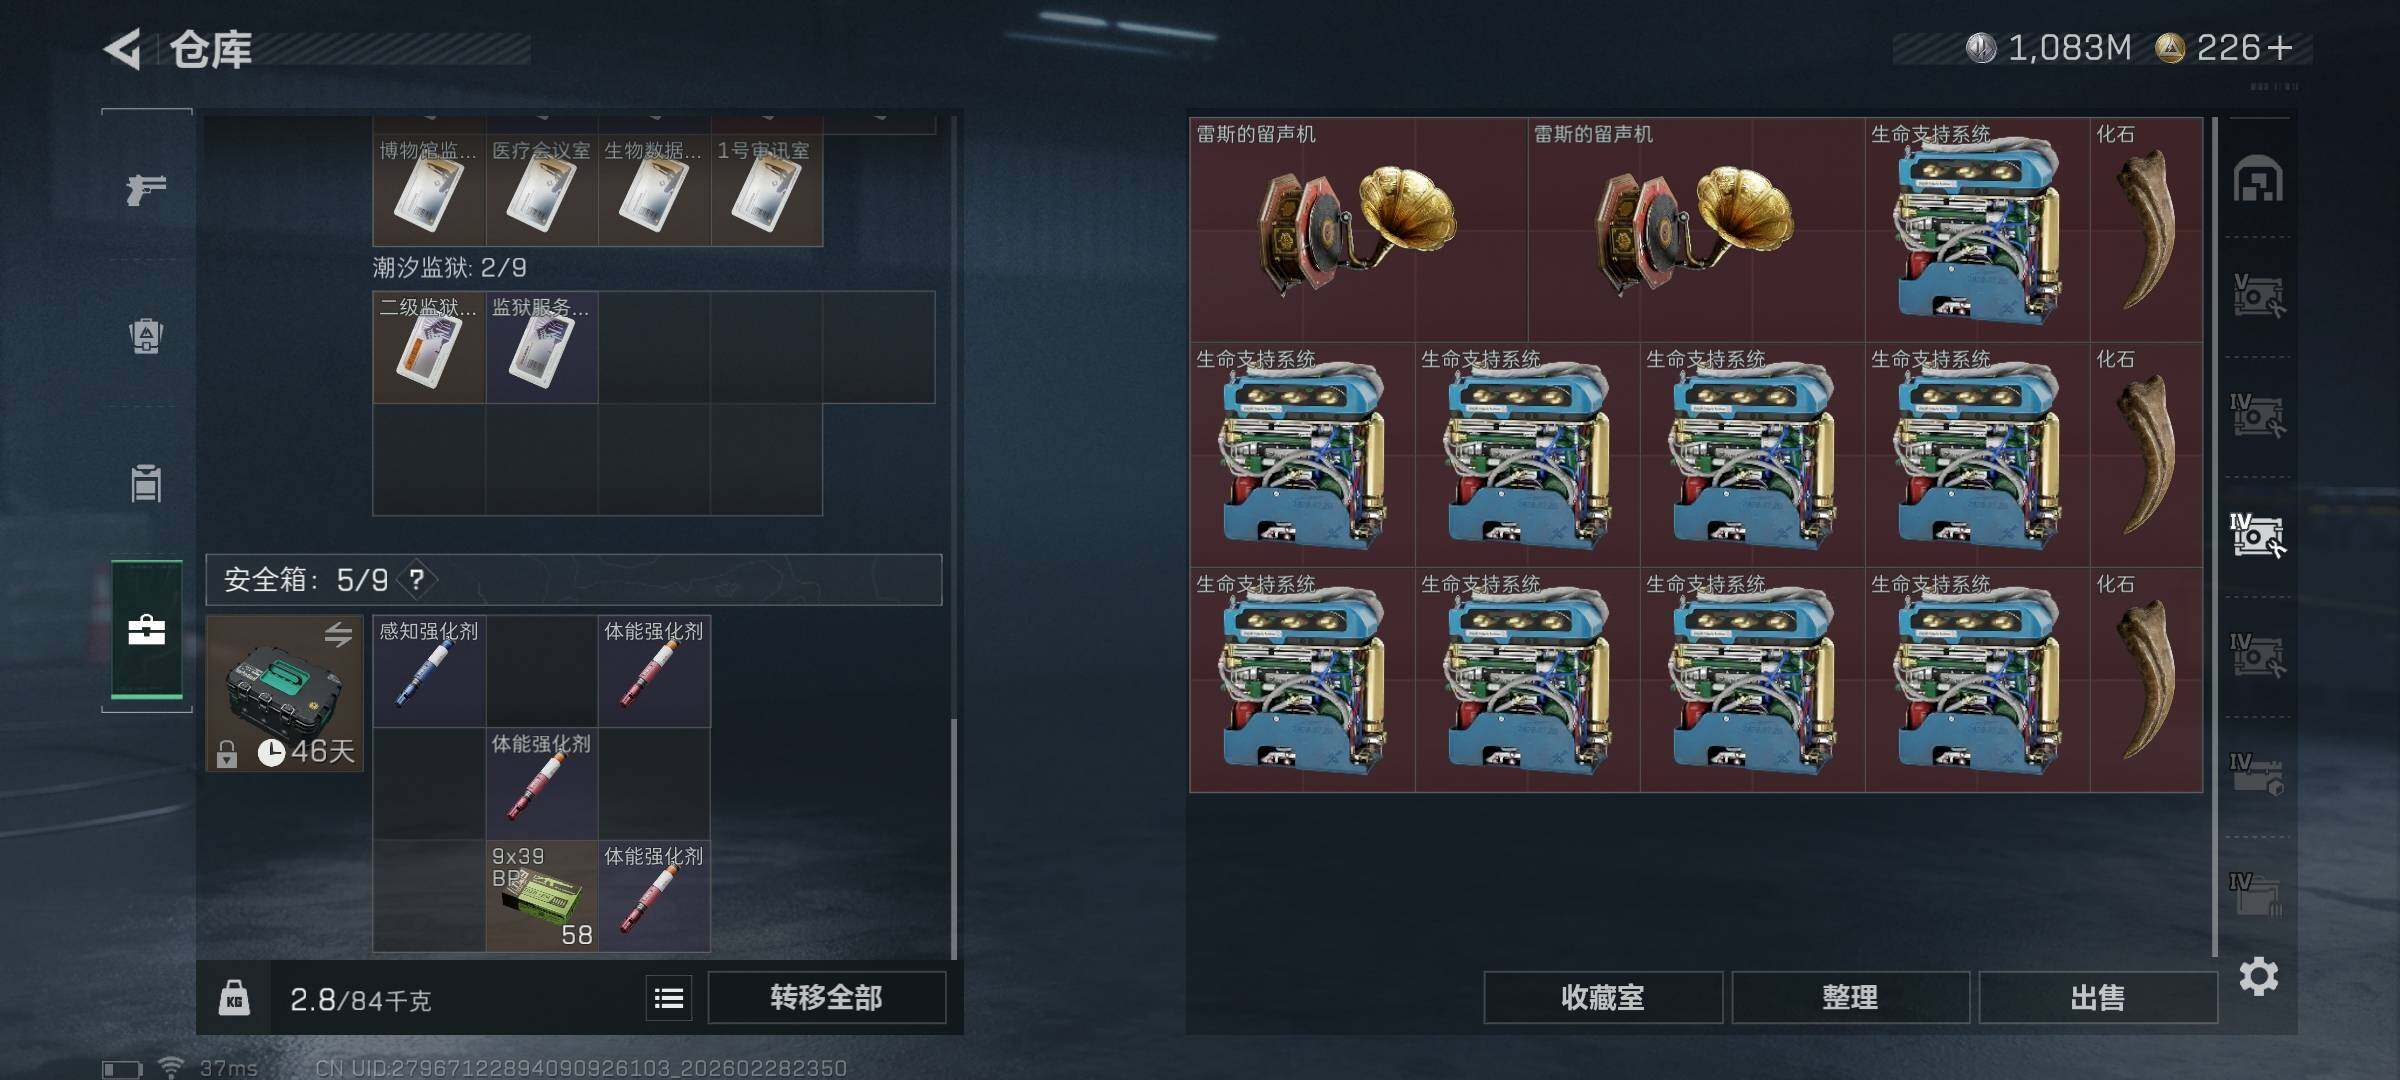Open the bottom level IV storage container
Viewport: 2400px width, 1080px height.
2256,893
